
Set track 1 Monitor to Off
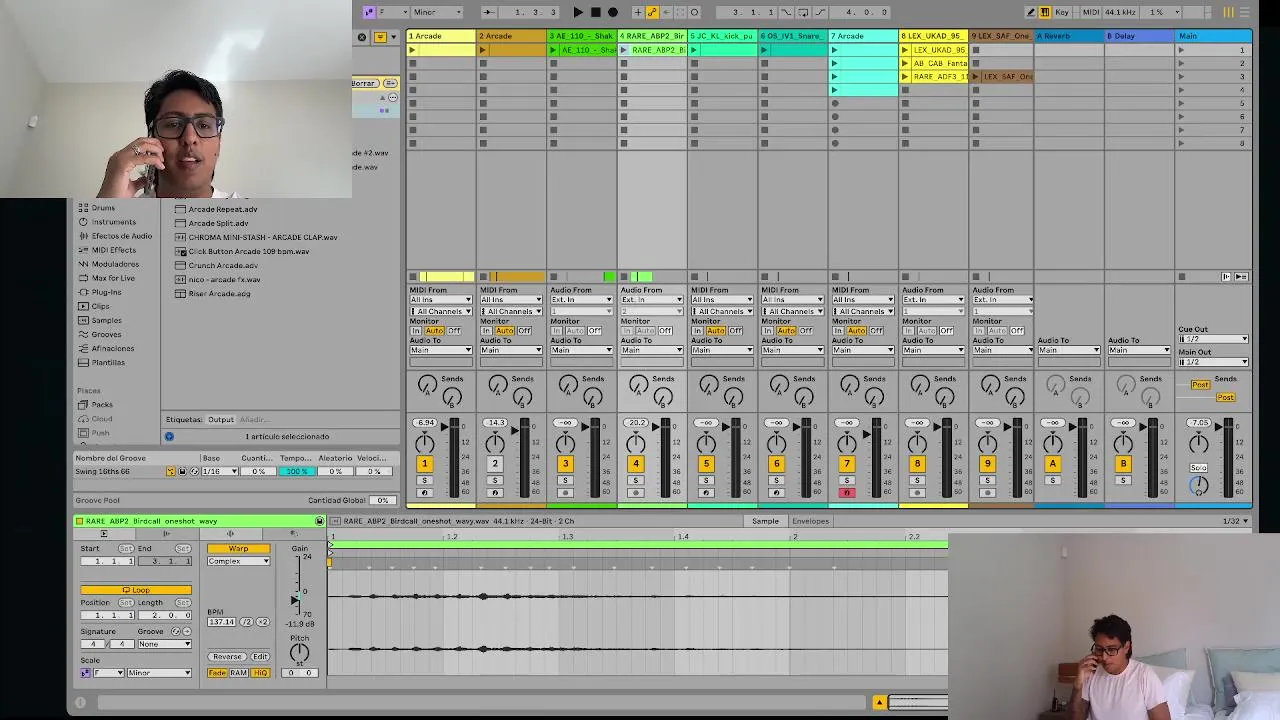[x=455, y=330]
